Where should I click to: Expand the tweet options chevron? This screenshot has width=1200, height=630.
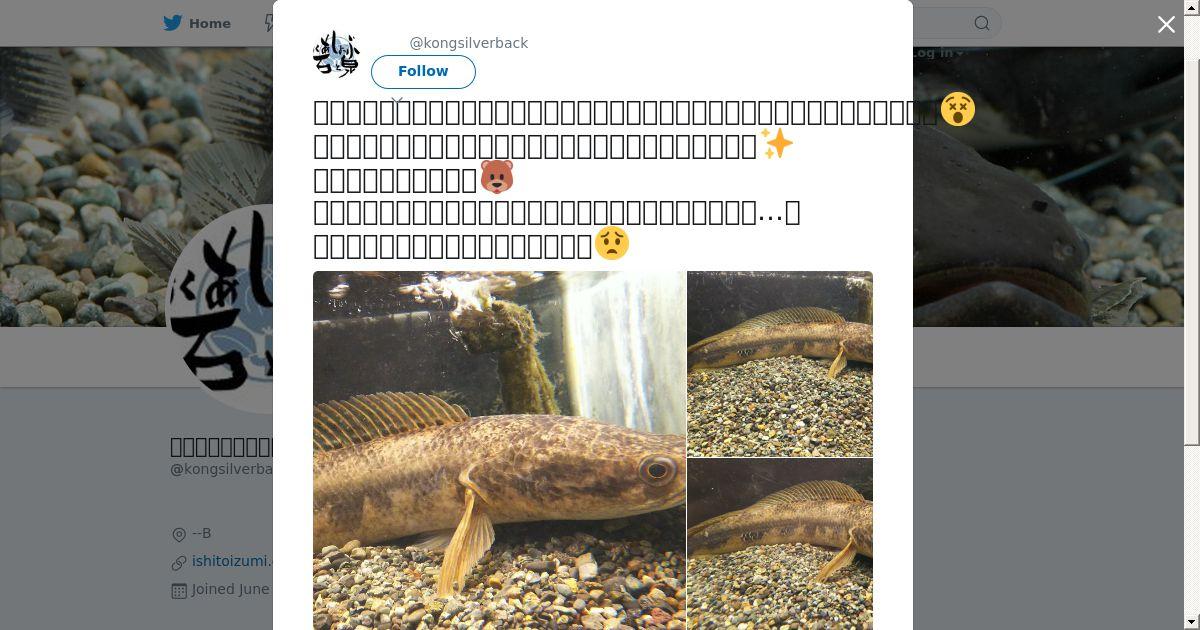(397, 101)
